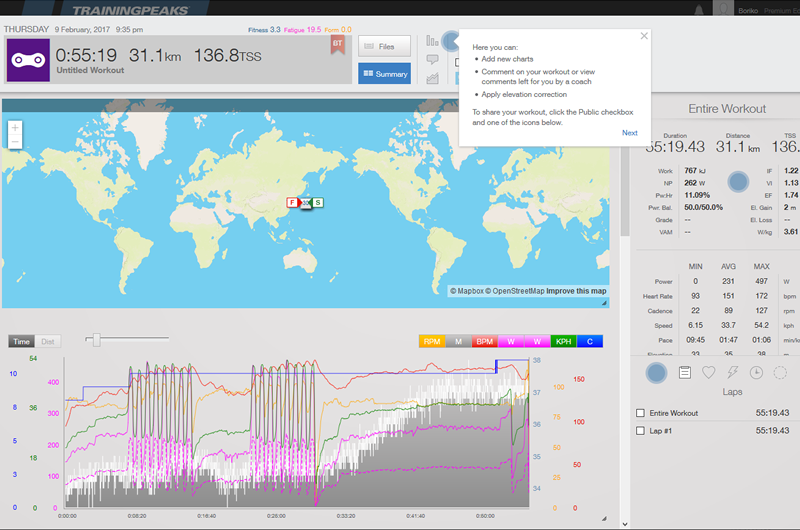Click the Entire Workout panel heading
The height and width of the screenshot is (530, 800).
click(x=727, y=109)
